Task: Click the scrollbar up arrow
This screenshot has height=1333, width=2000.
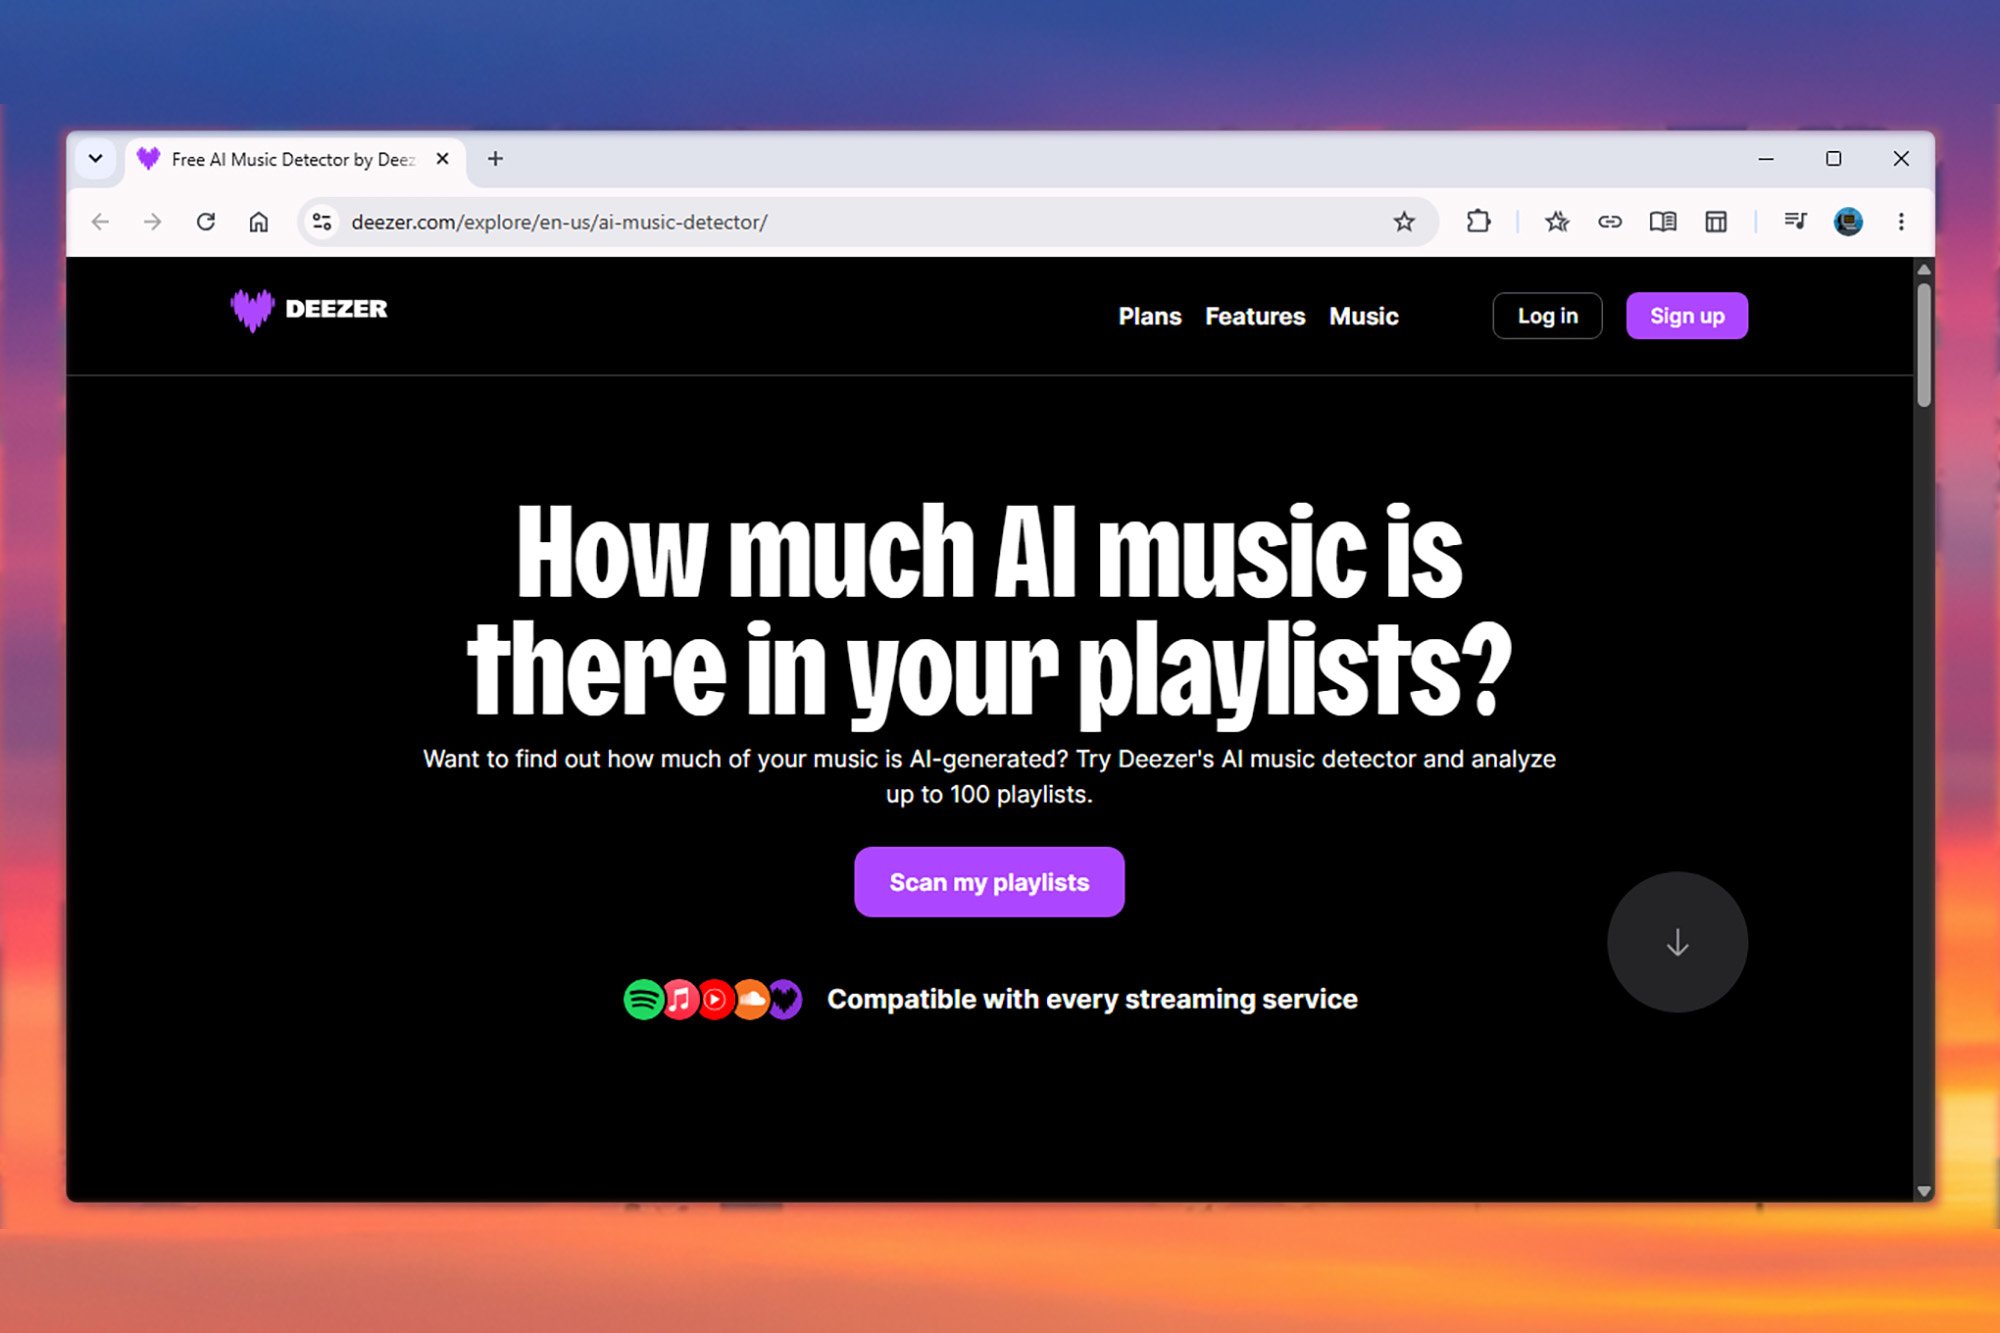Action: tap(1924, 270)
